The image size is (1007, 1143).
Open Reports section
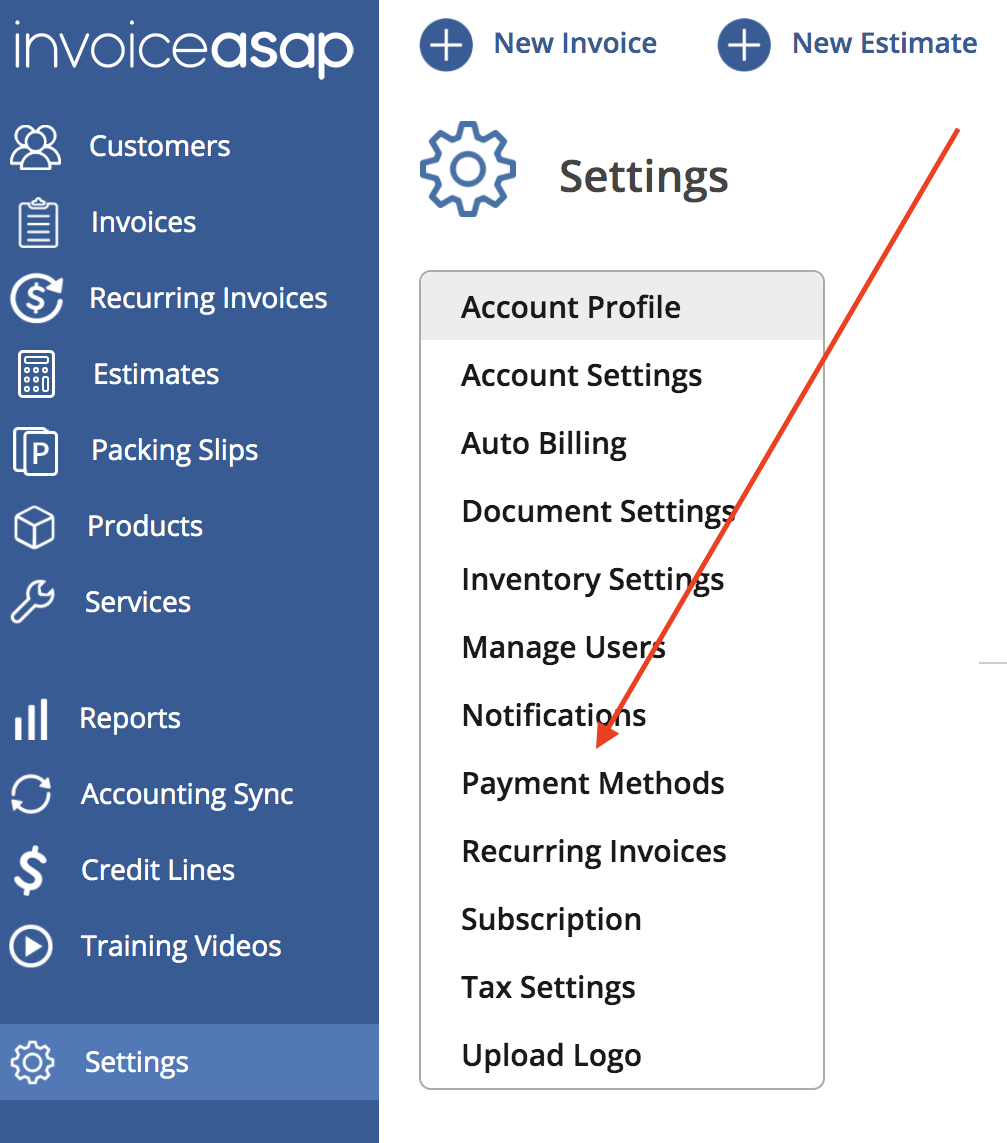(x=130, y=719)
